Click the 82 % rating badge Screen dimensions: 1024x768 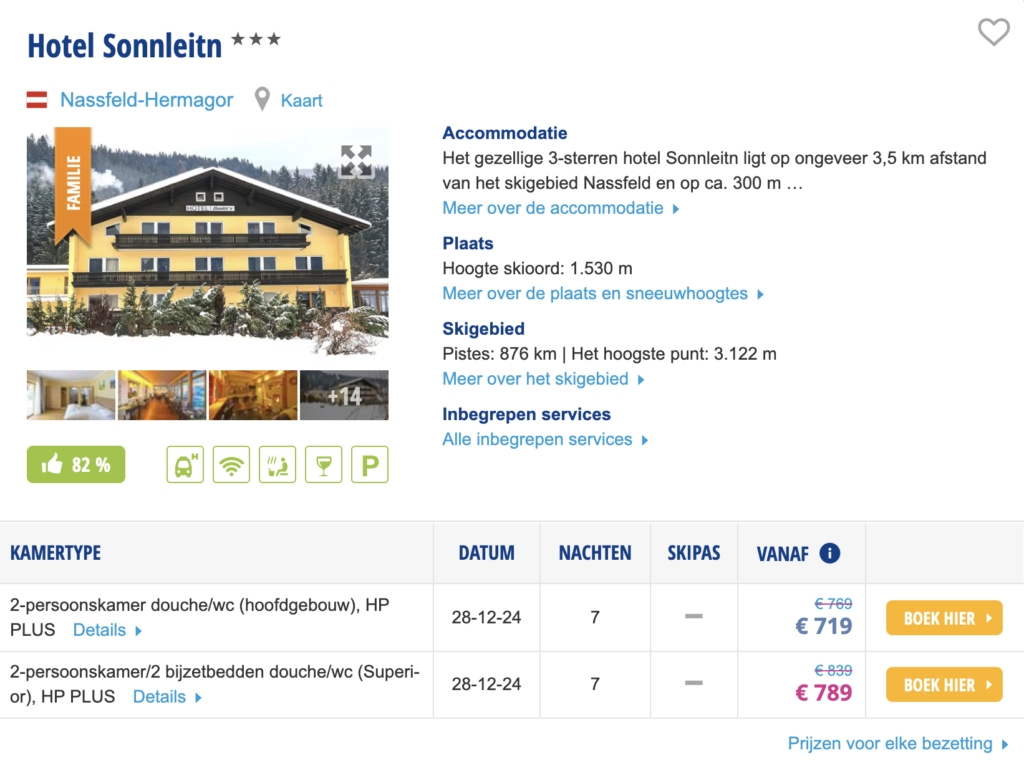(76, 465)
